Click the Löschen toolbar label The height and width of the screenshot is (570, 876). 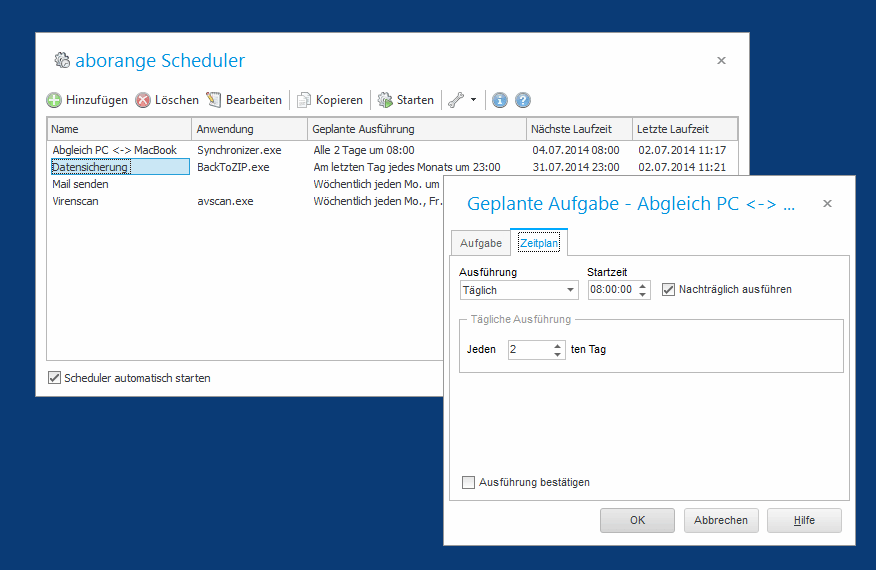177,100
